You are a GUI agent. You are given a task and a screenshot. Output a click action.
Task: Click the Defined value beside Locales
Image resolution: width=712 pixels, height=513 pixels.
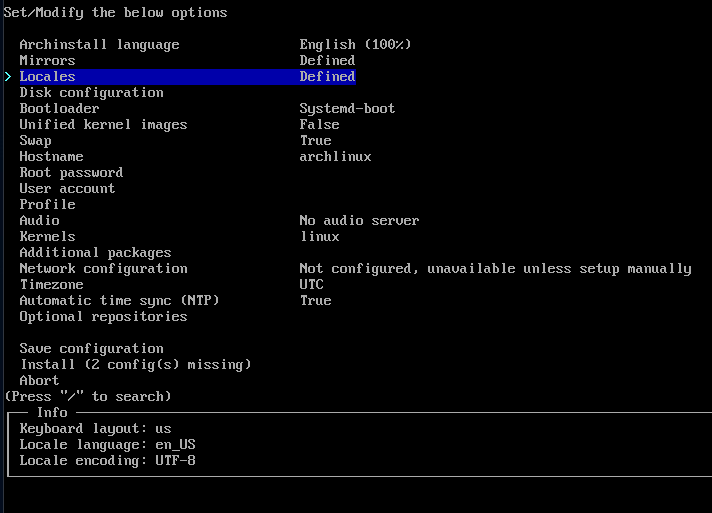(x=327, y=76)
